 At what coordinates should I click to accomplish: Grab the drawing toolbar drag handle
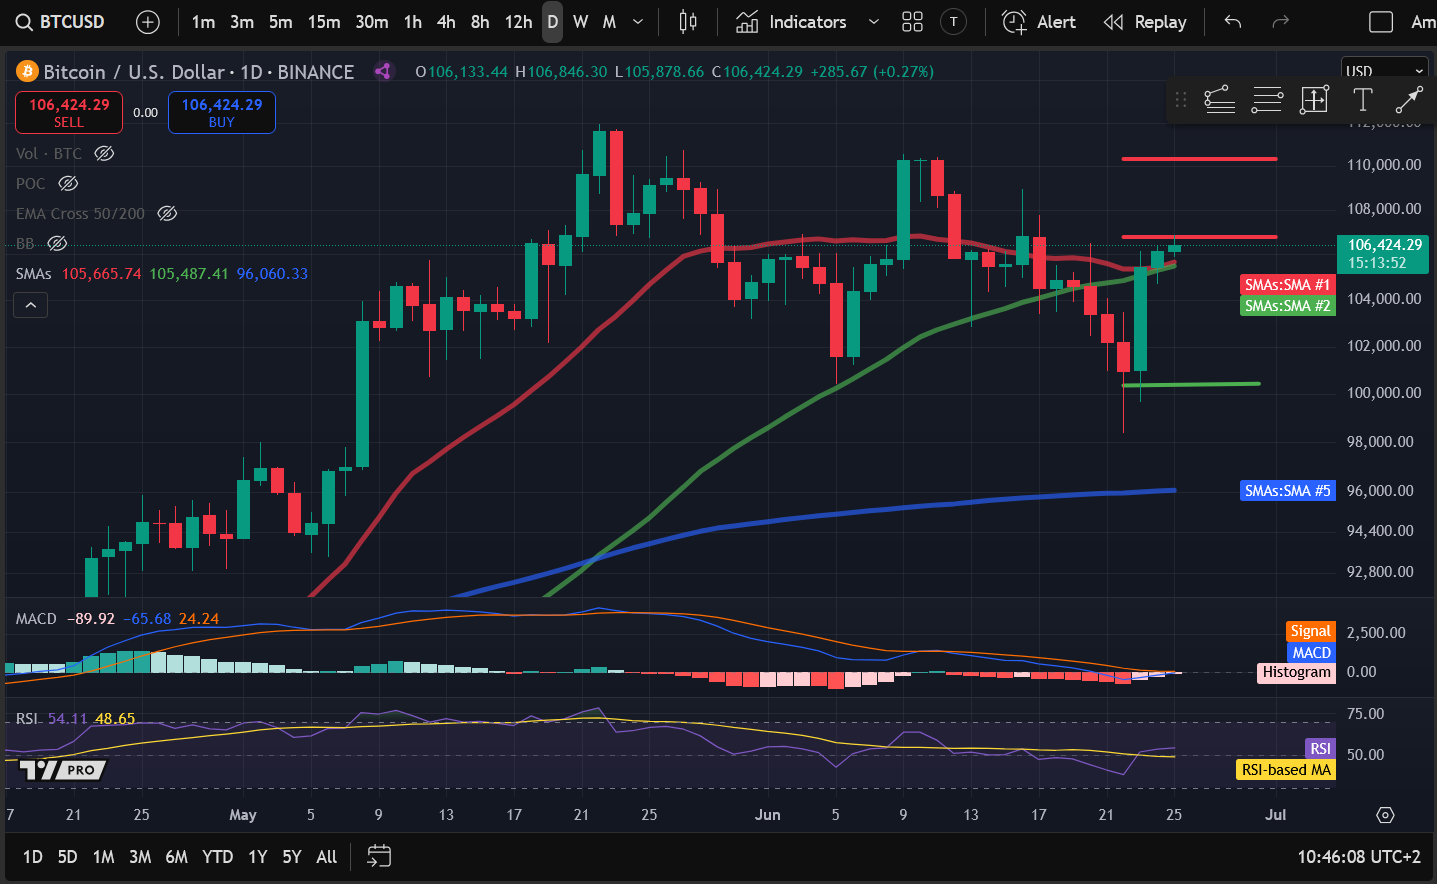pyautogui.click(x=1181, y=99)
